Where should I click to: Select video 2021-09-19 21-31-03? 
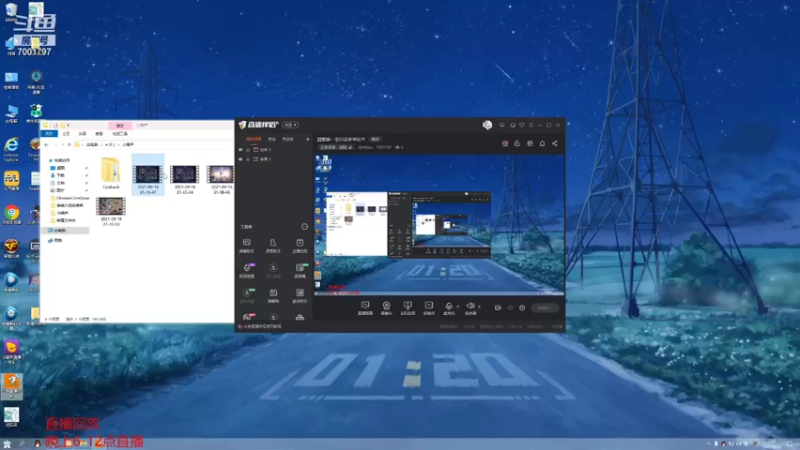111,212
